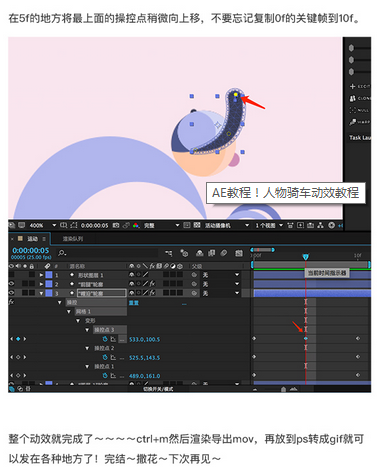The width and height of the screenshot is (386, 467).
Task: Collapse the 变形 group
Action: (78, 321)
